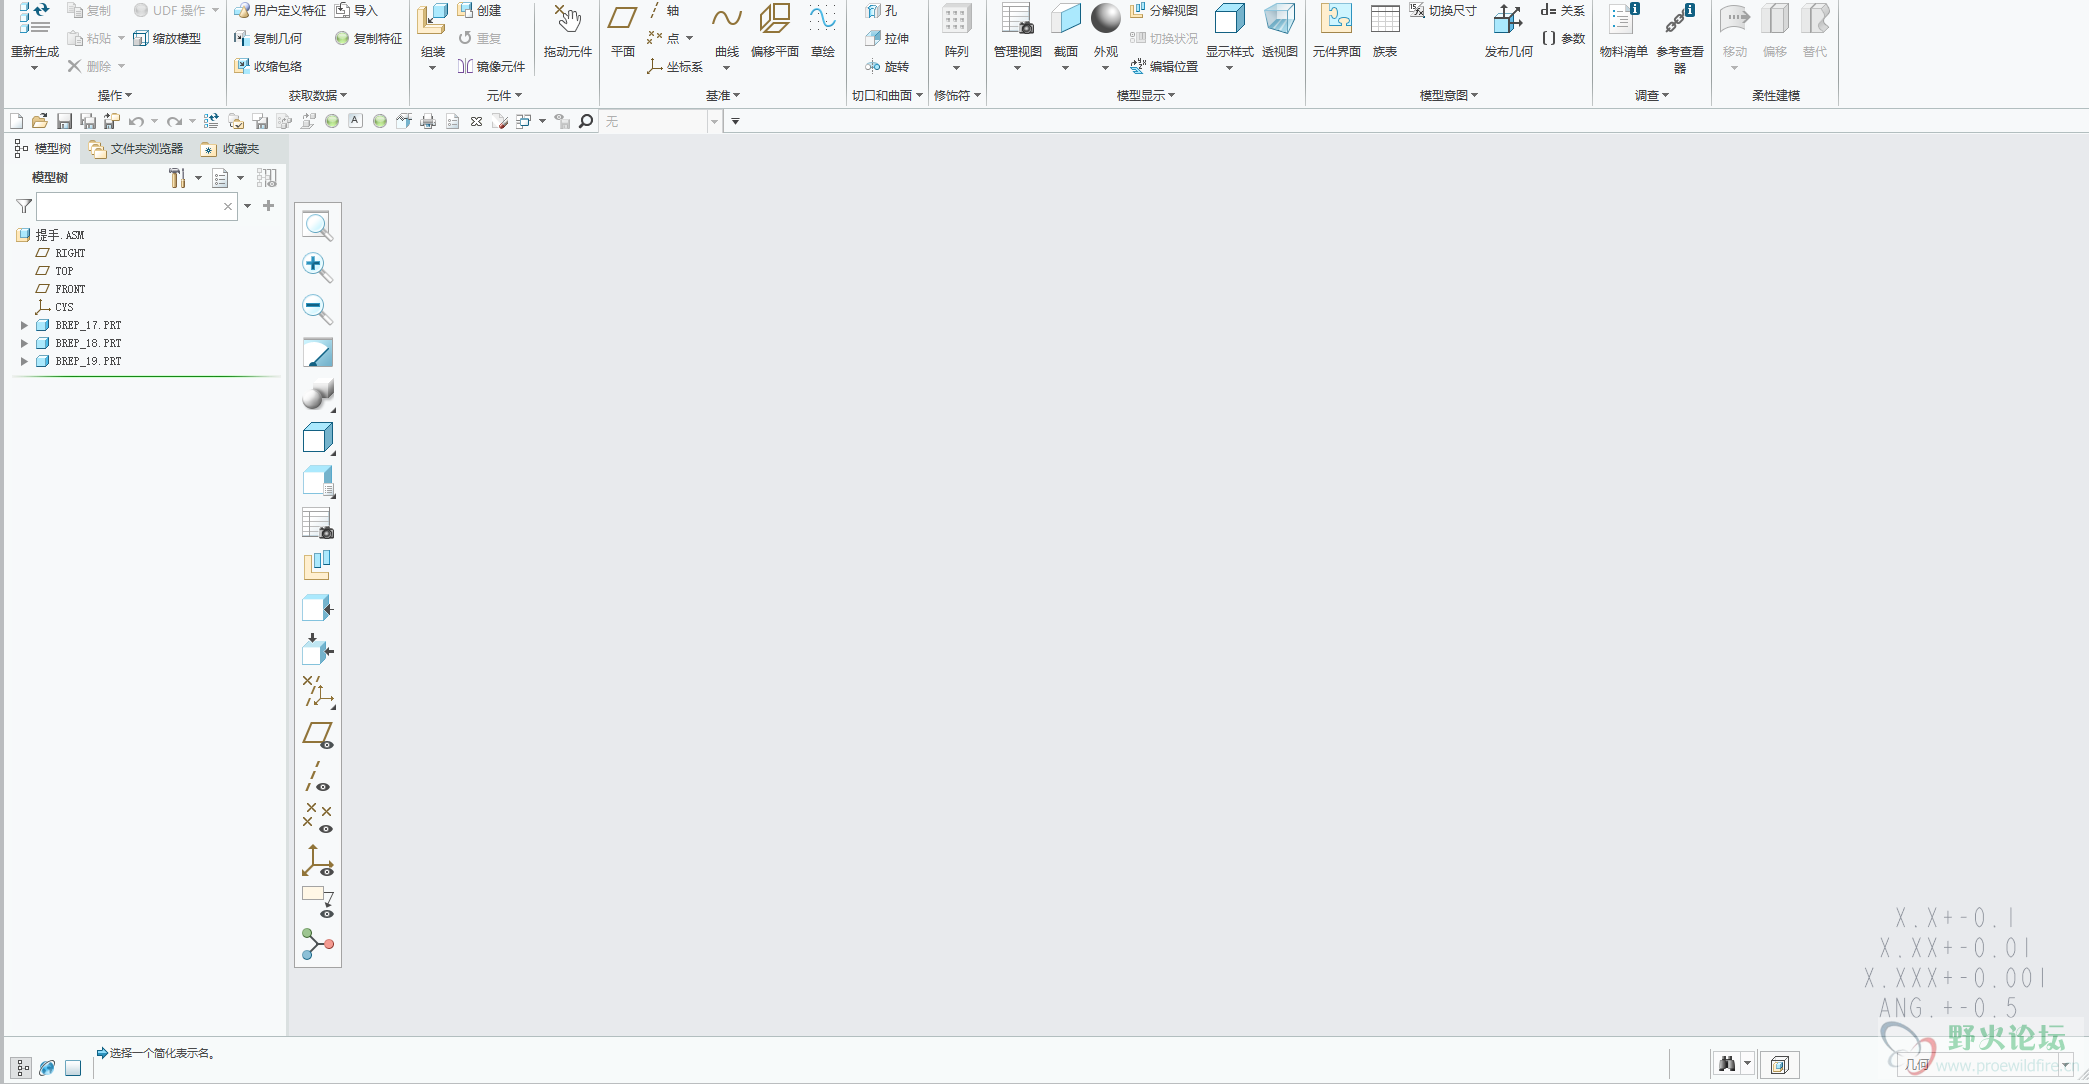Open 用户定义特征 user-defined feature
Screen dimensions: 2089x1084
pyautogui.click(x=280, y=10)
